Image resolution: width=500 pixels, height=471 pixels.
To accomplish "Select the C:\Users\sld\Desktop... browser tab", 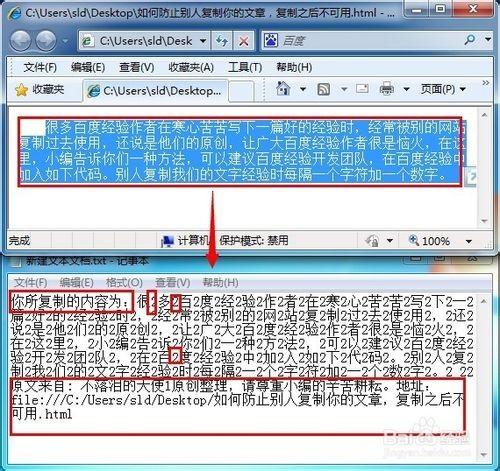I will [x=155, y=90].
